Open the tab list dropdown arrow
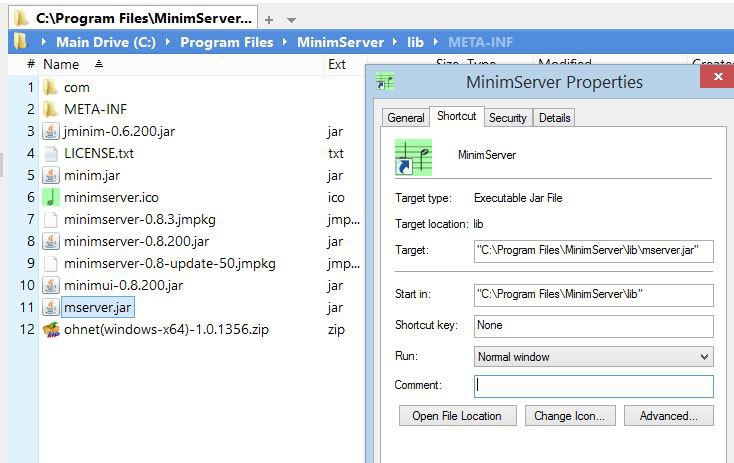 click(291, 20)
